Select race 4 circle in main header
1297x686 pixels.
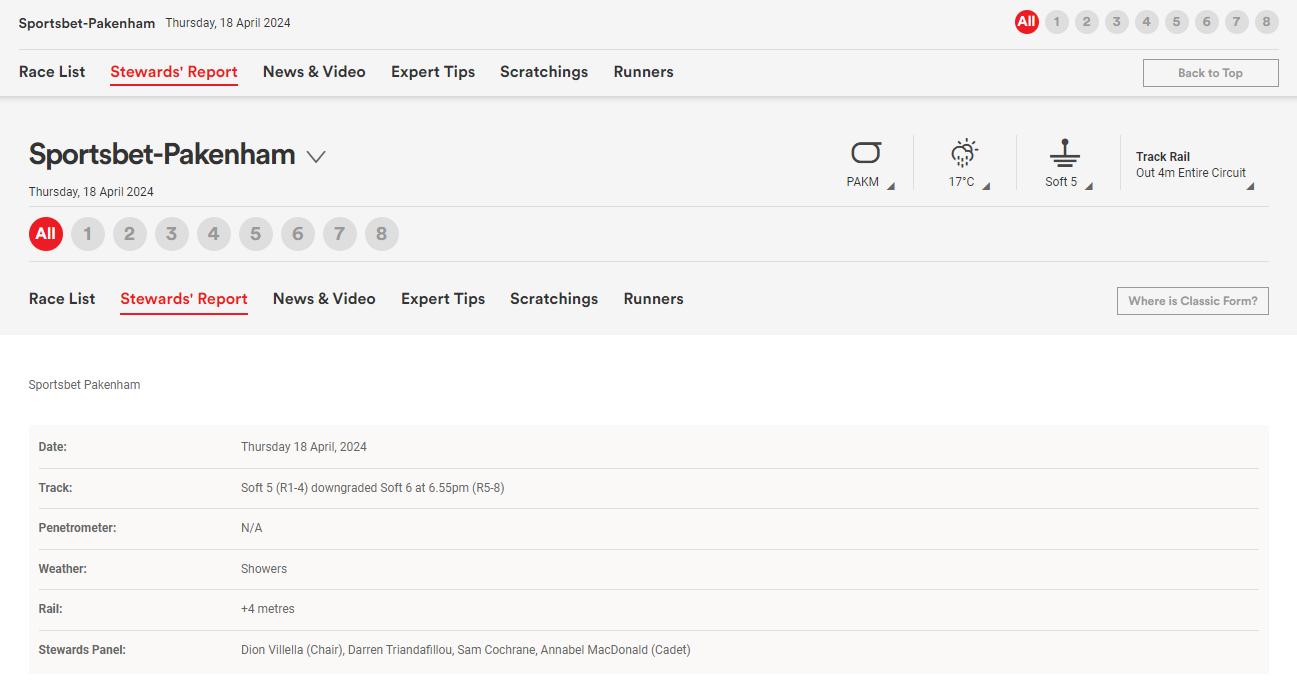[214, 234]
